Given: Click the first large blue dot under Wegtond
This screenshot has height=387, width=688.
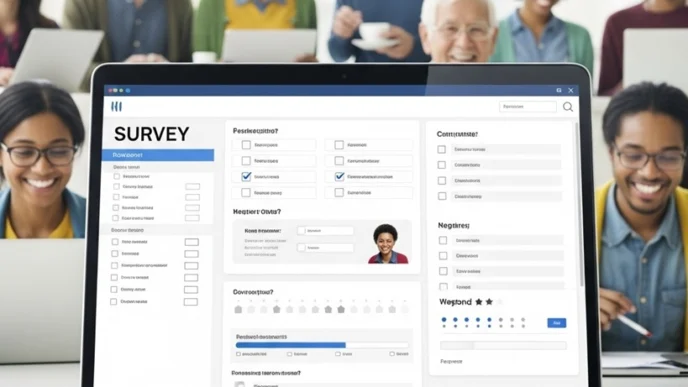Looking at the screenshot, I should pyautogui.click(x=444, y=320).
